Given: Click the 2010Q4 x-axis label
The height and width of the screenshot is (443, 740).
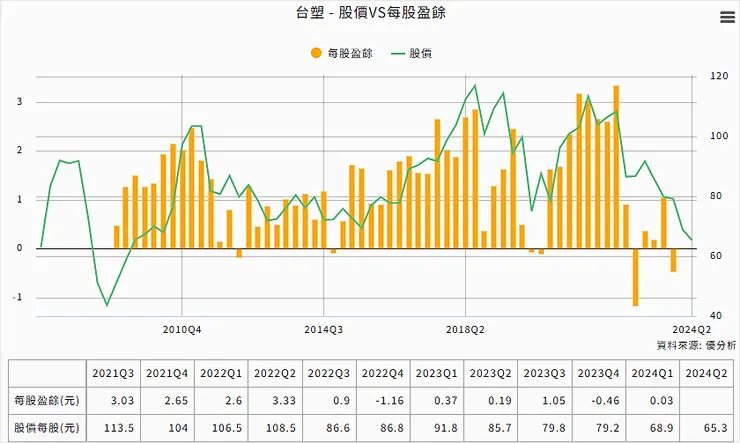Looking at the screenshot, I should point(182,330).
